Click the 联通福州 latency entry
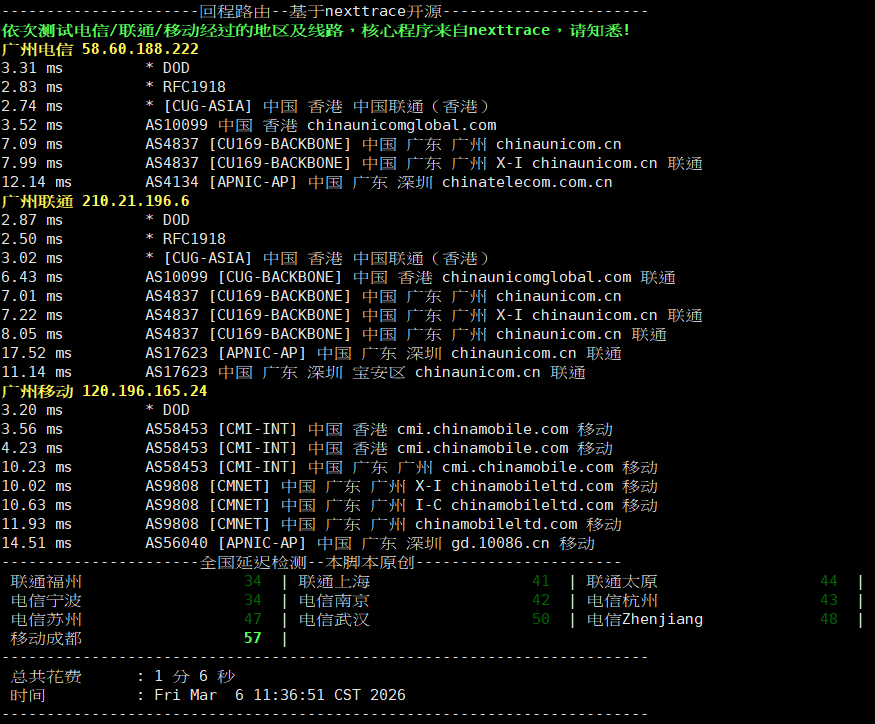Image resolution: width=875 pixels, height=724 pixels. click(x=46, y=581)
